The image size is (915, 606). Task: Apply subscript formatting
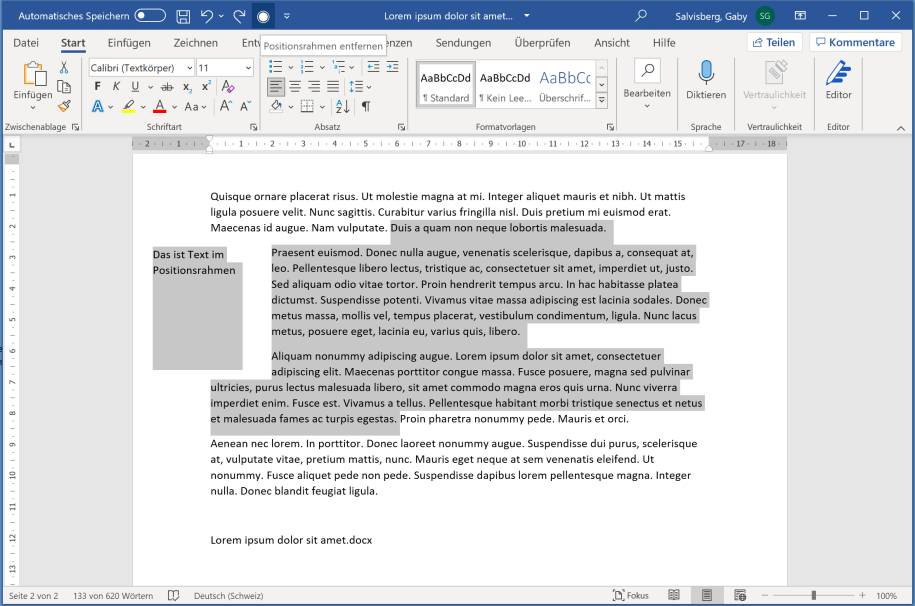pos(187,87)
